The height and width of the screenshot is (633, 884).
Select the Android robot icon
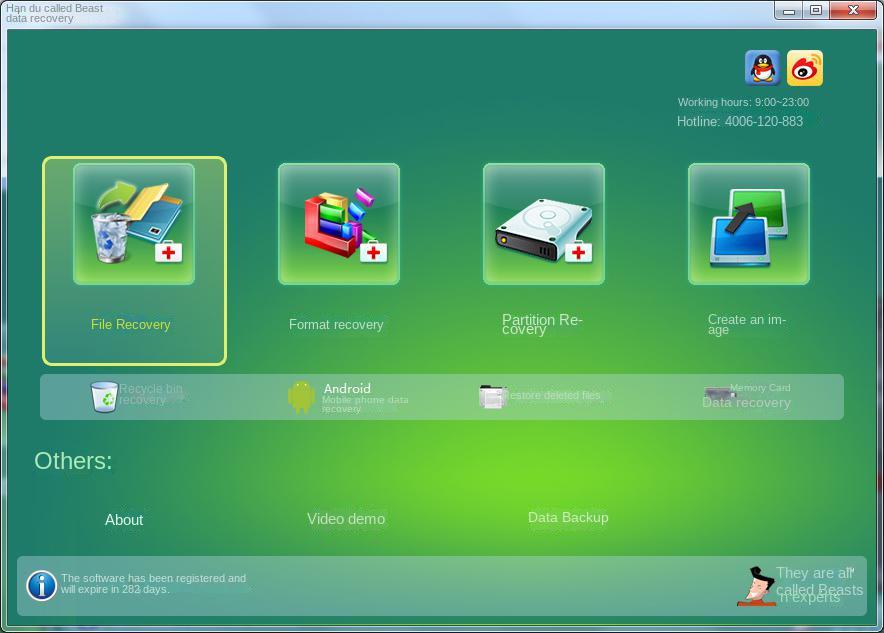302,396
